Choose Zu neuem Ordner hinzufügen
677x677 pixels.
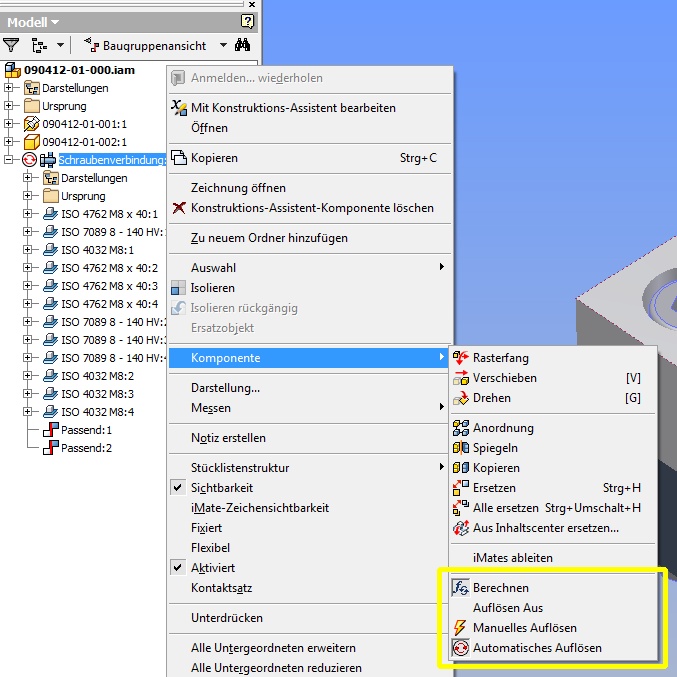click(x=269, y=238)
